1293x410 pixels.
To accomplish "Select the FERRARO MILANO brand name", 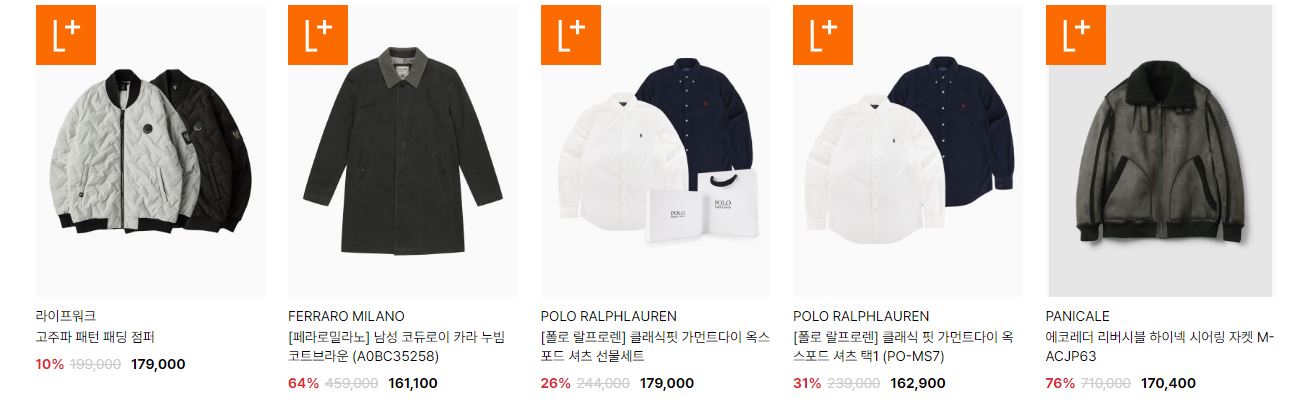I will tap(346, 316).
